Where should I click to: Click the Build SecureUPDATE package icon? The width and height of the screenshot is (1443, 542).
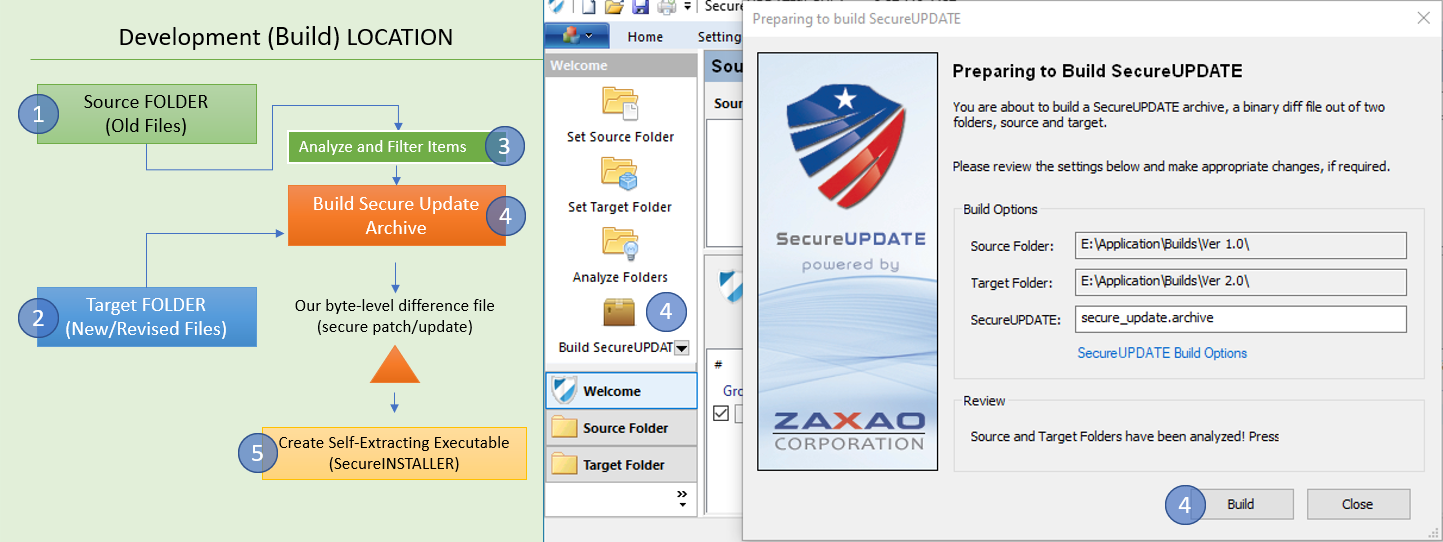(620, 313)
